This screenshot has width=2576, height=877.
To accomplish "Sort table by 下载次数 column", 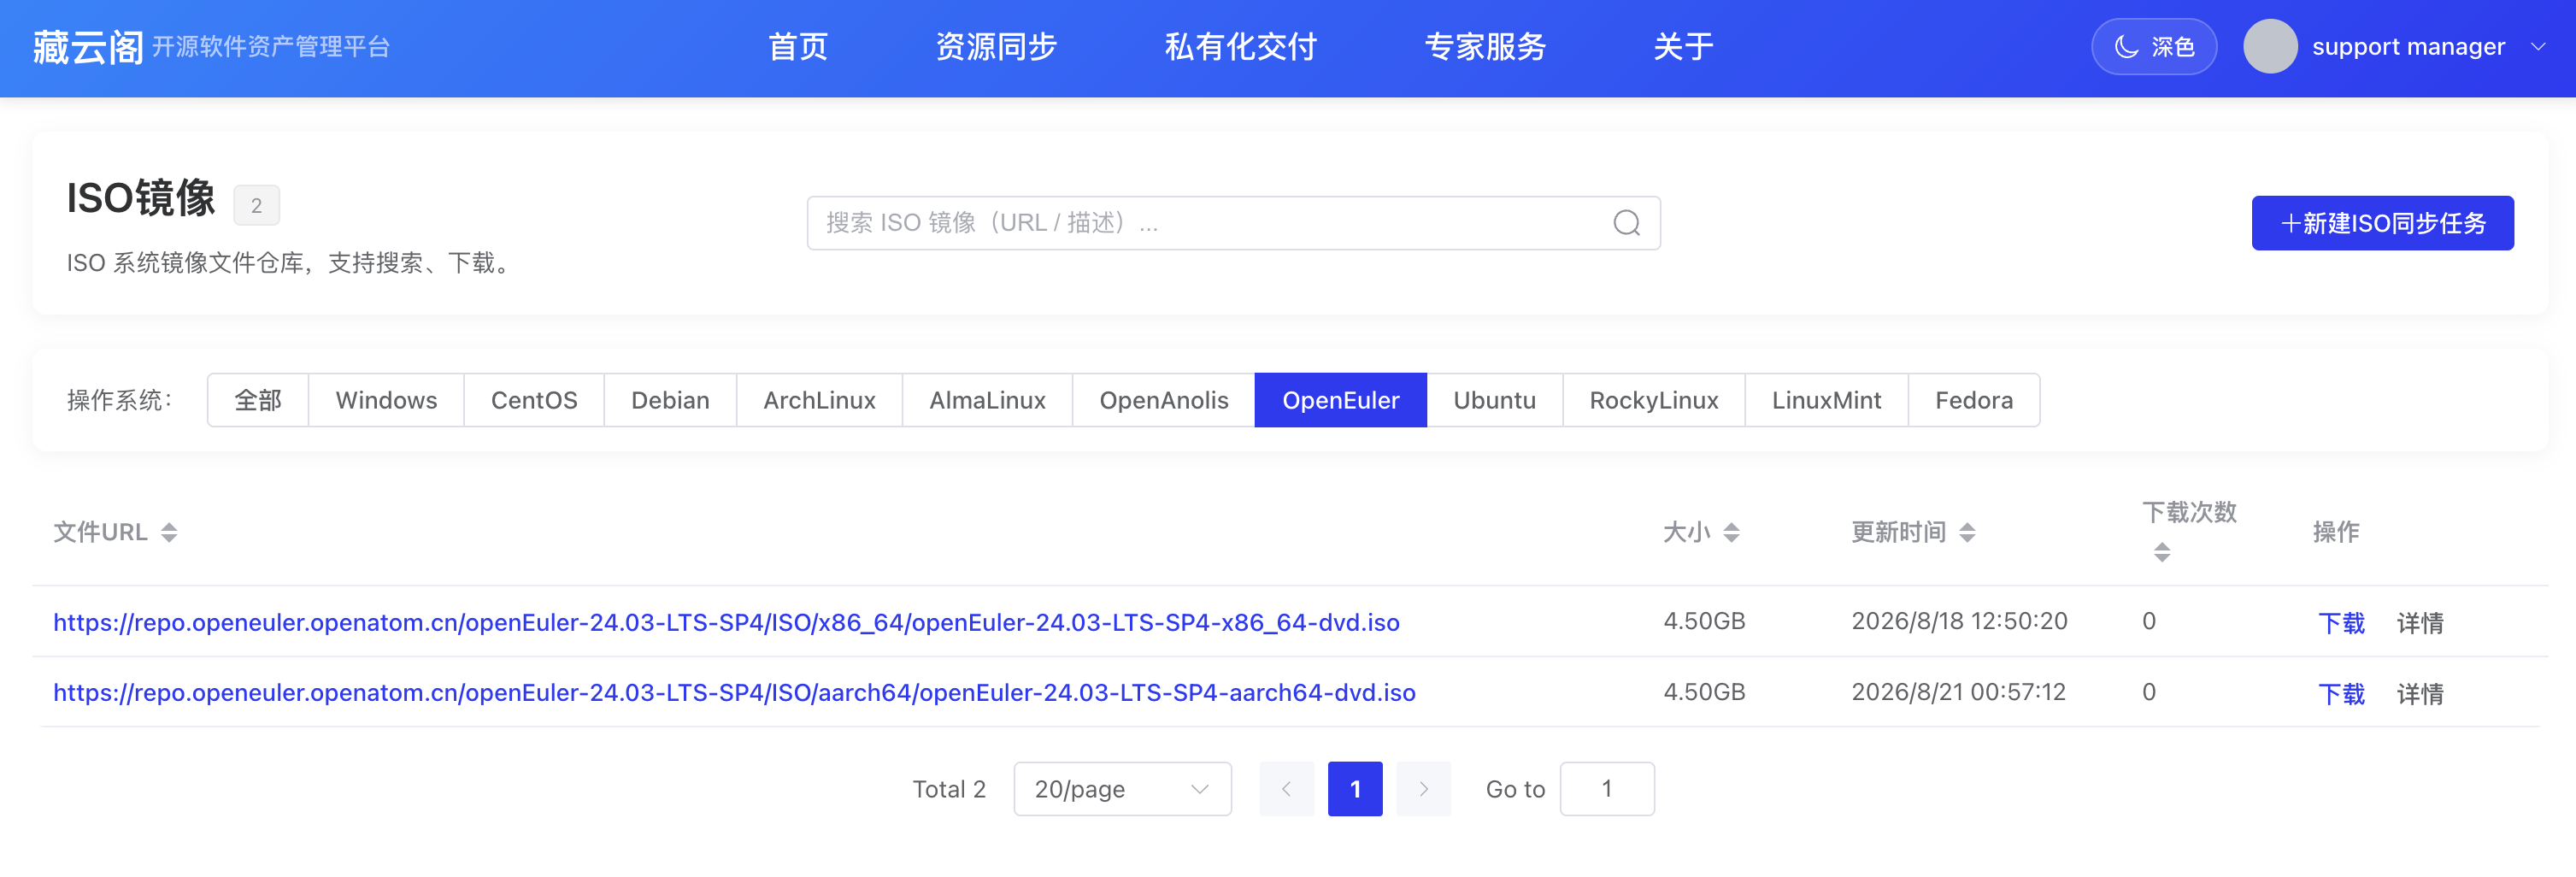I will pyautogui.click(x=2162, y=552).
